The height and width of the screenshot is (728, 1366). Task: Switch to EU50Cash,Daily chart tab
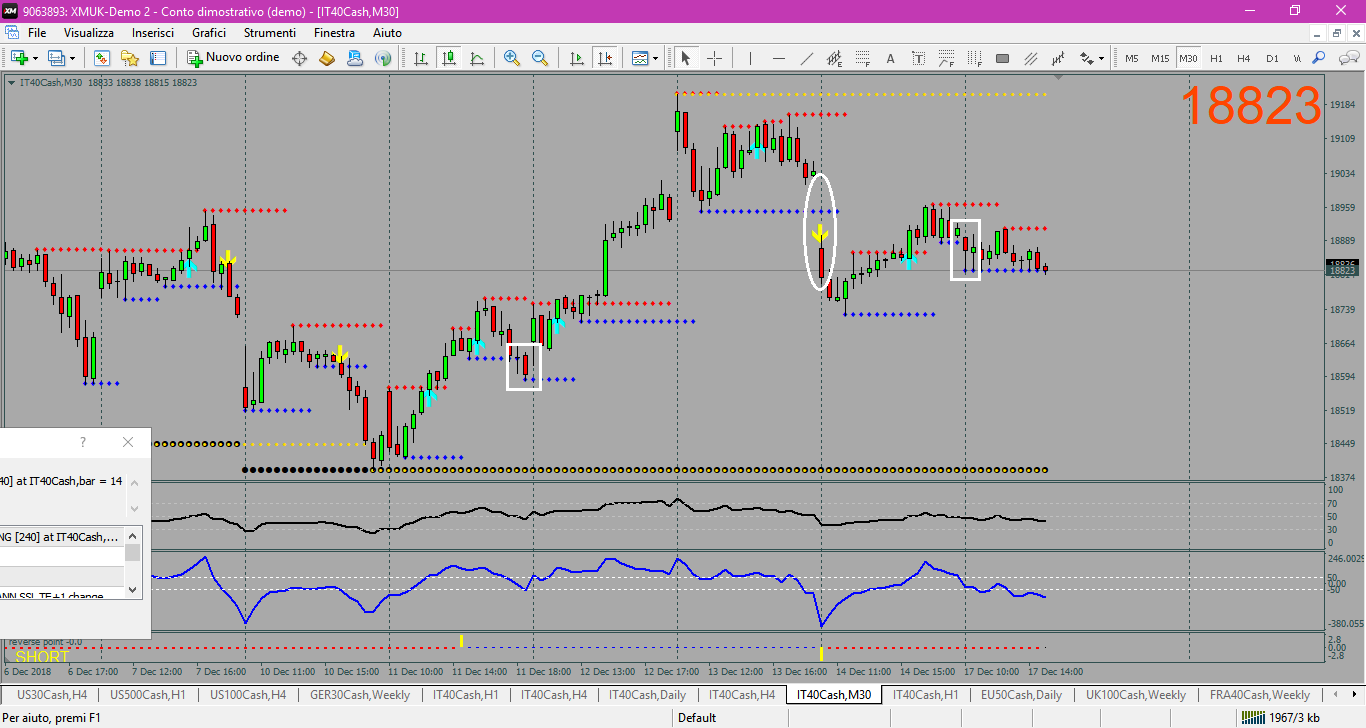(1020, 695)
